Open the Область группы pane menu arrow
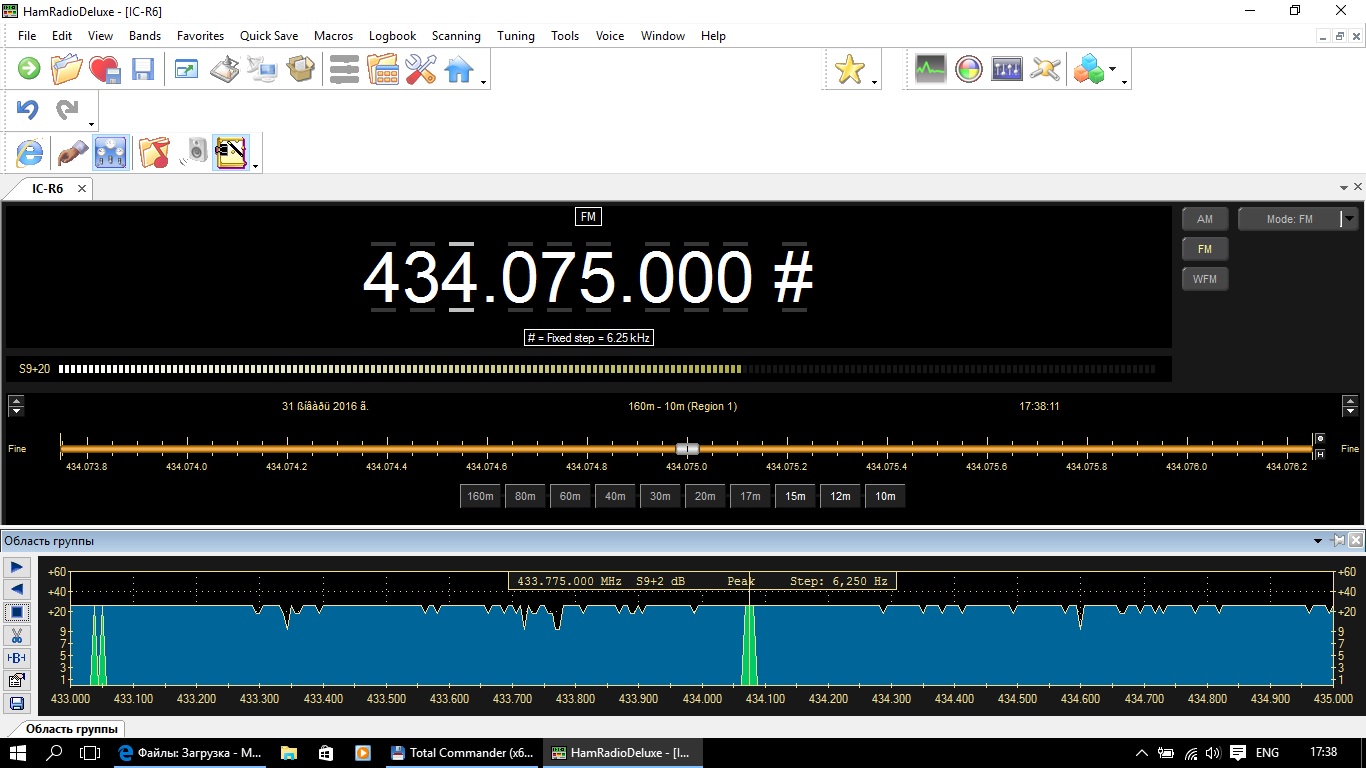This screenshot has width=1366, height=768. tap(1318, 541)
